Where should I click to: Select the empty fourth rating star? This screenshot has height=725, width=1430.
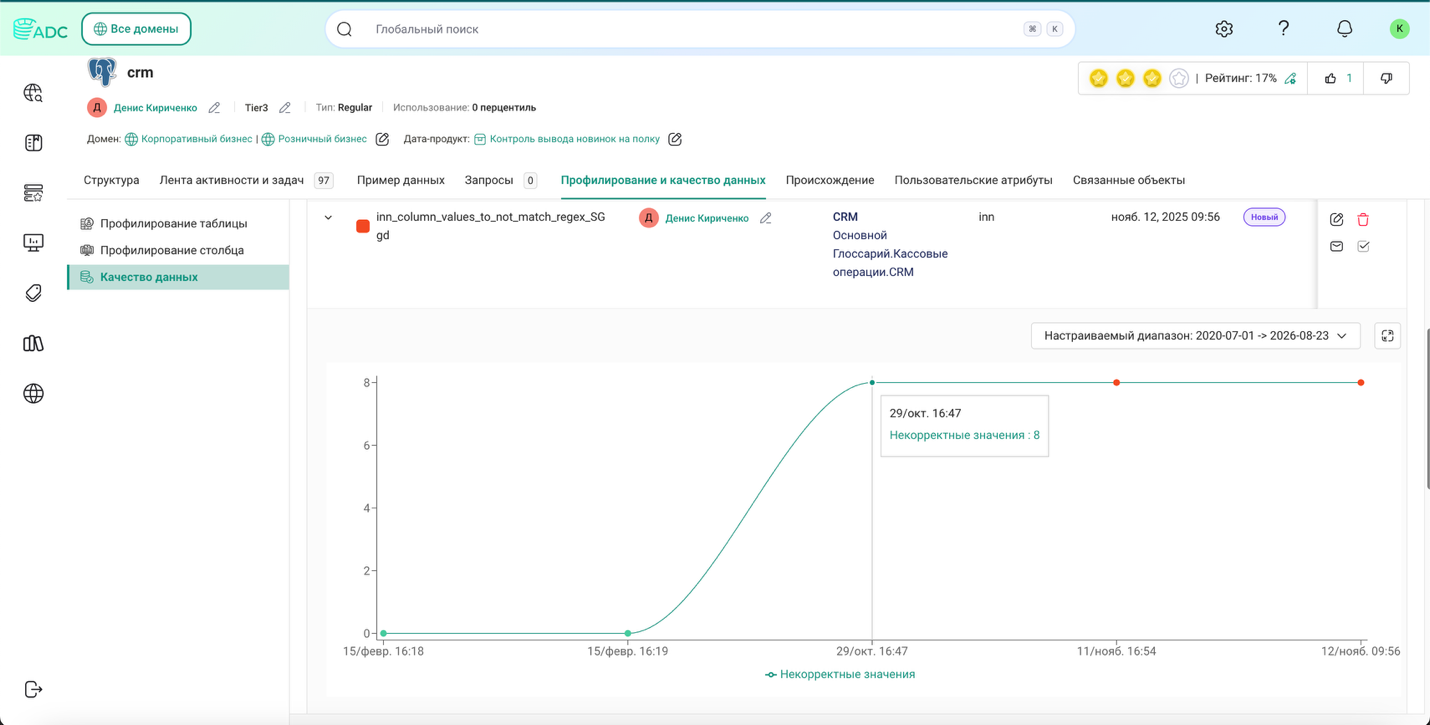pos(1179,78)
